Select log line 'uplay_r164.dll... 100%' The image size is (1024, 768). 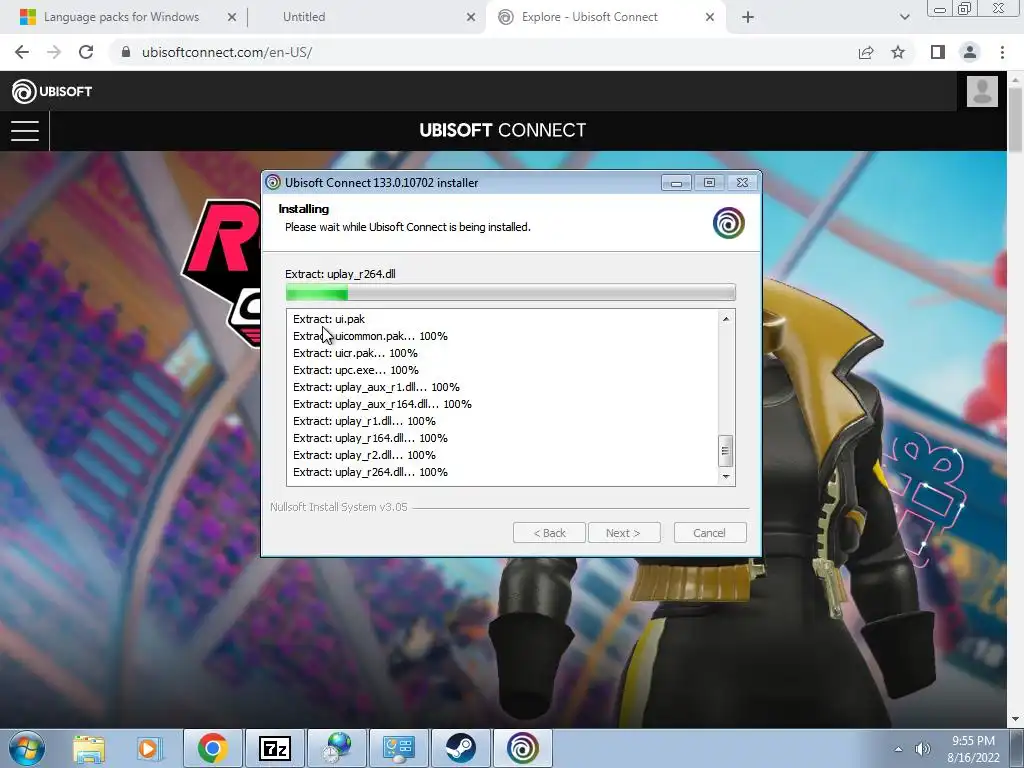370,438
